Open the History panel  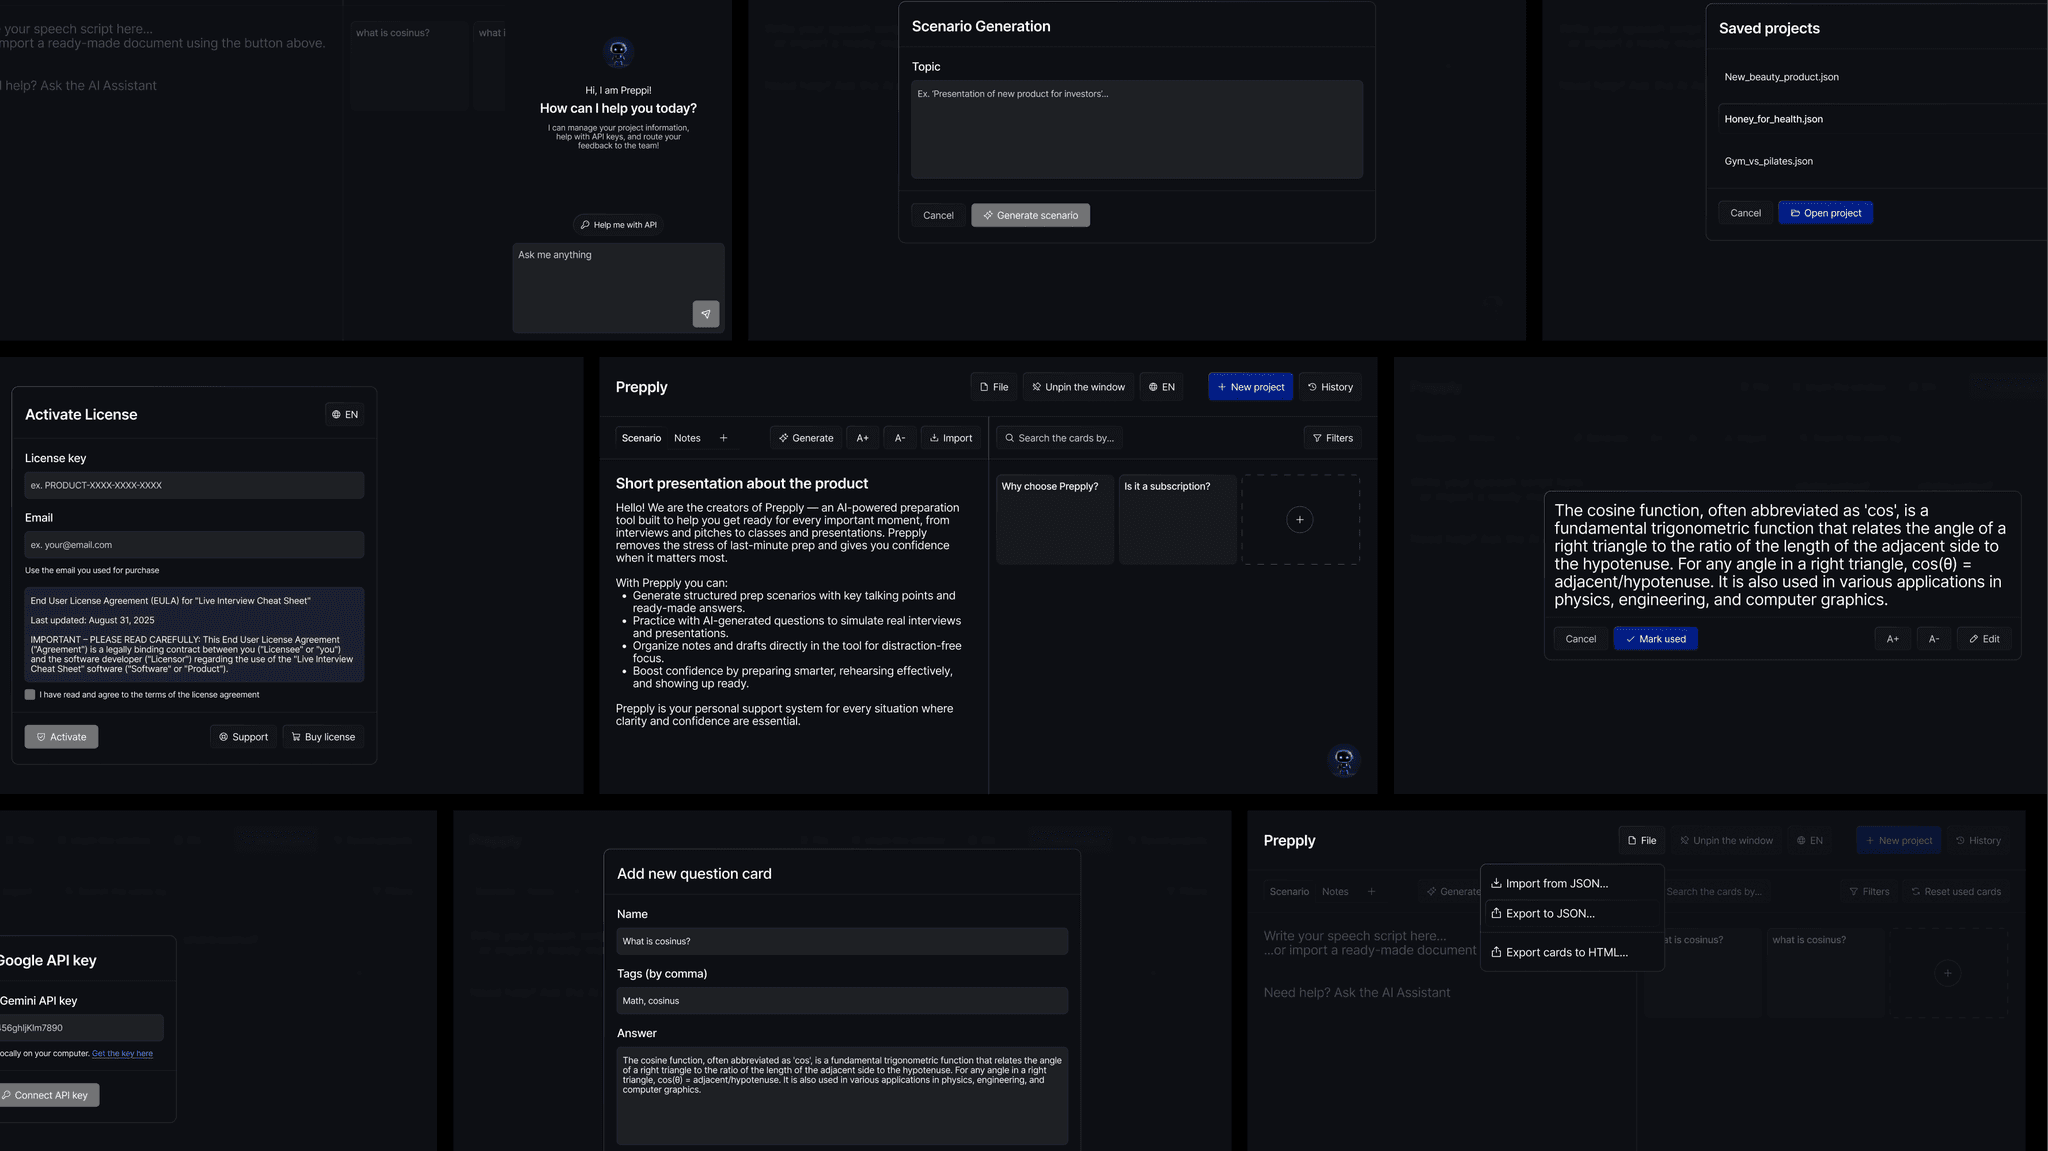point(1329,387)
